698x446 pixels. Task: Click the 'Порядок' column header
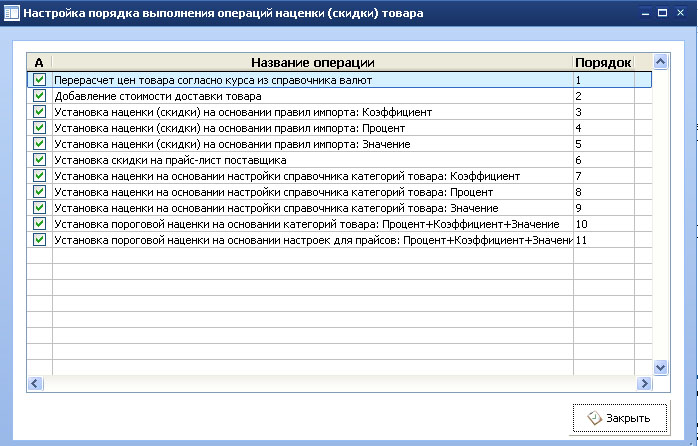click(x=603, y=62)
